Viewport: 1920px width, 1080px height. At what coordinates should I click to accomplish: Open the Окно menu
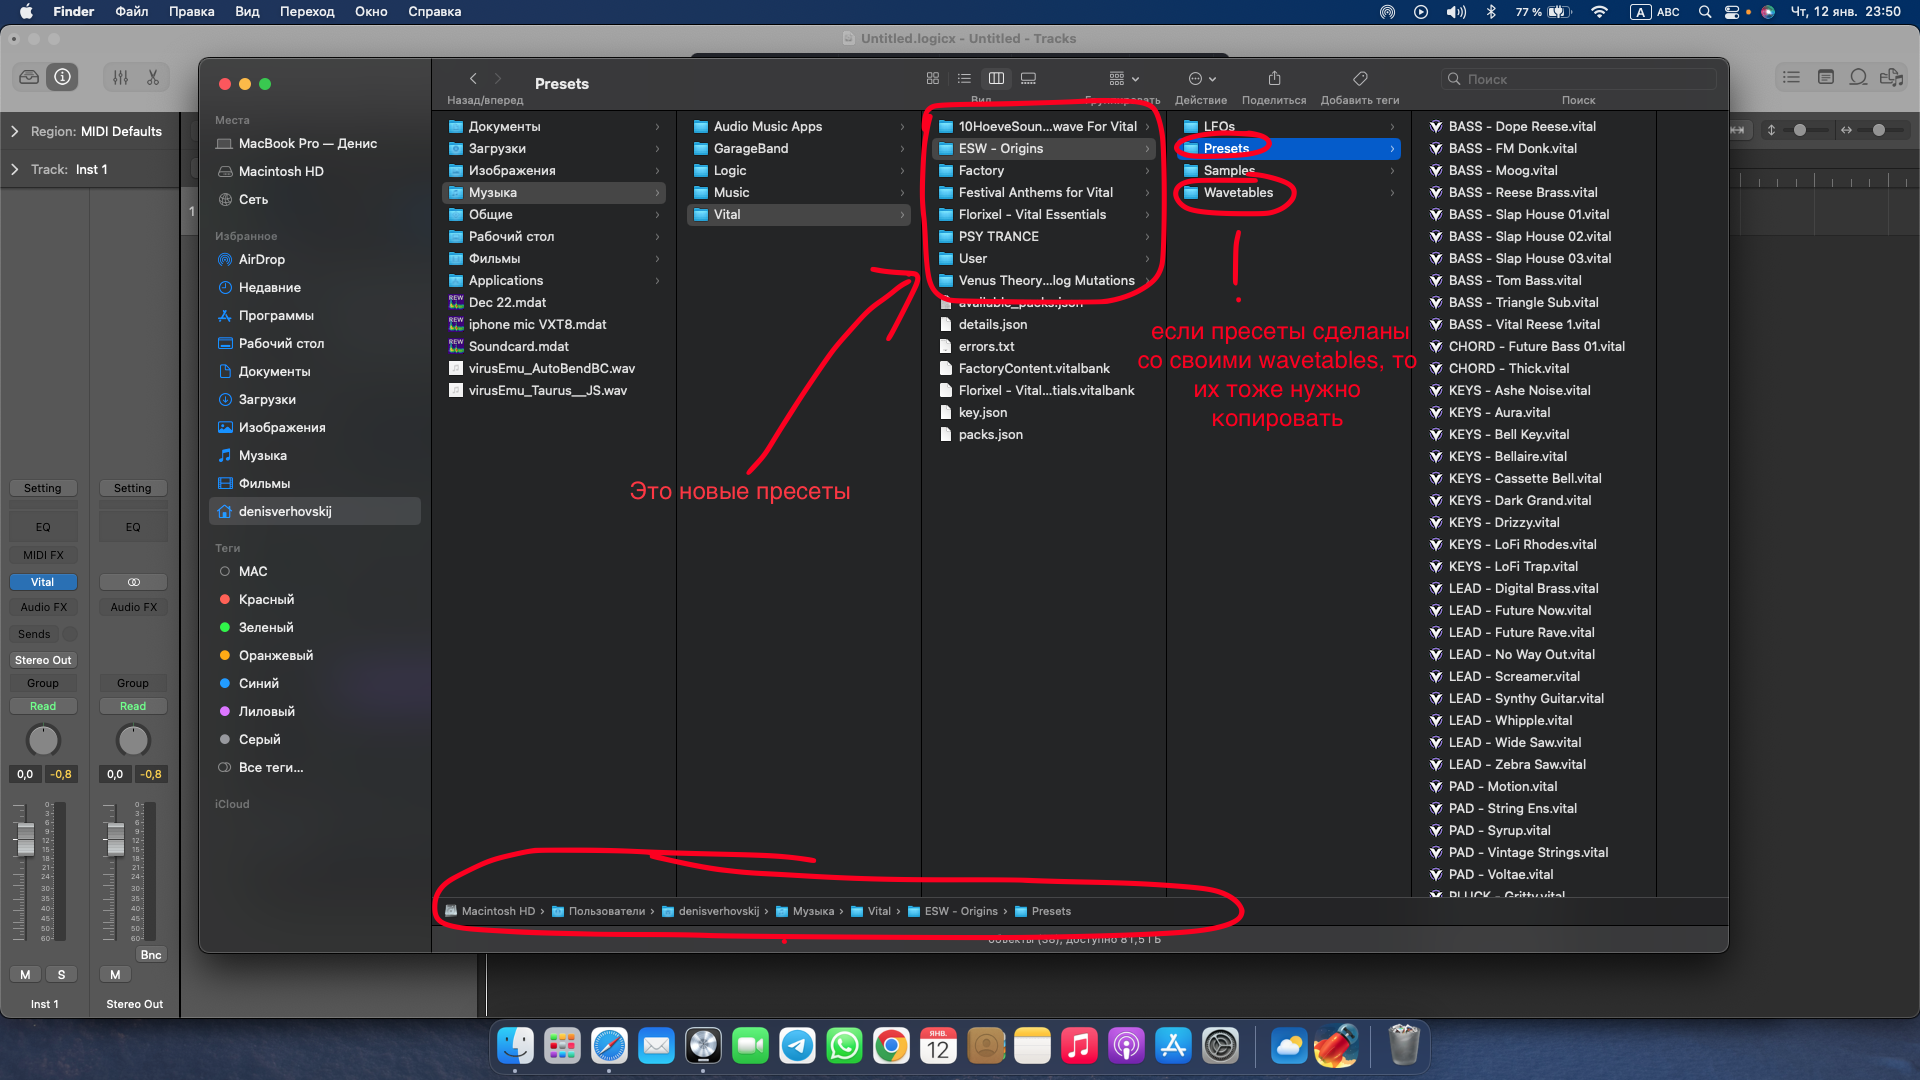point(371,12)
